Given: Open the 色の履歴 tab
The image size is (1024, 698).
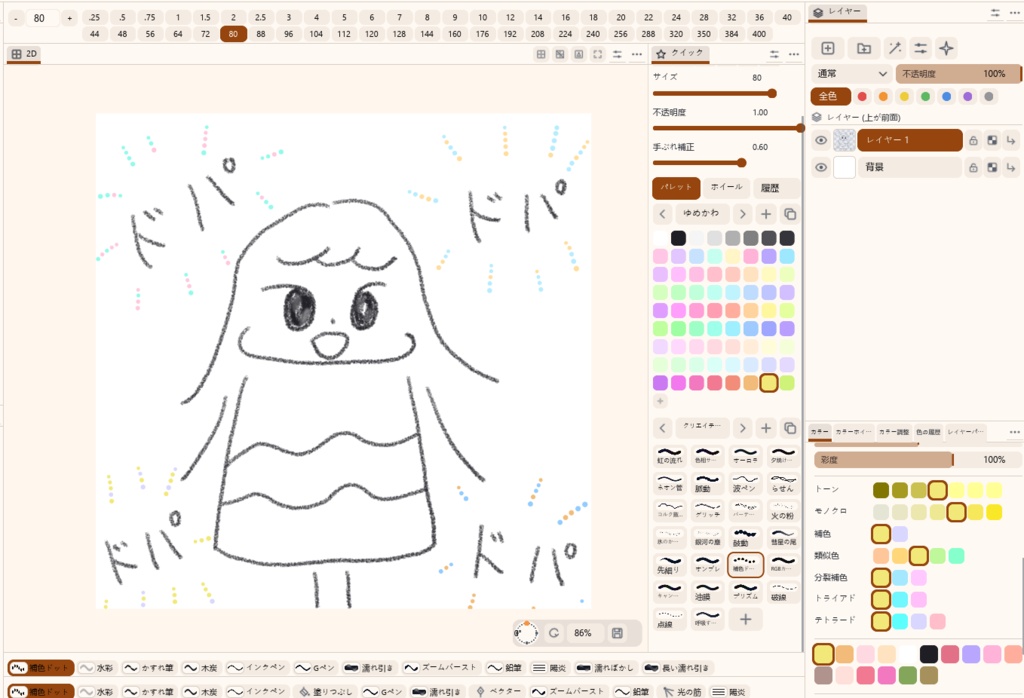Looking at the screenshot, I should coord(928,432).
